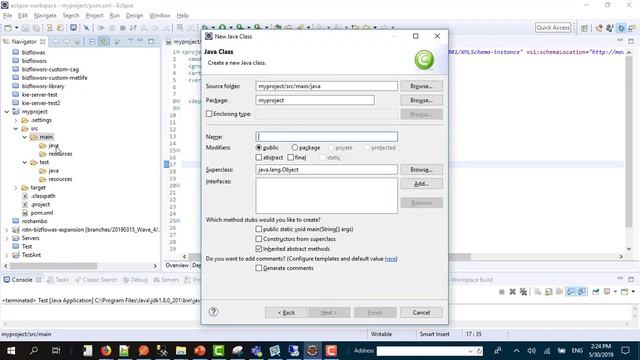Click the 'here' templates link
This screenshot has width=640, height=360.
point(390,258)
